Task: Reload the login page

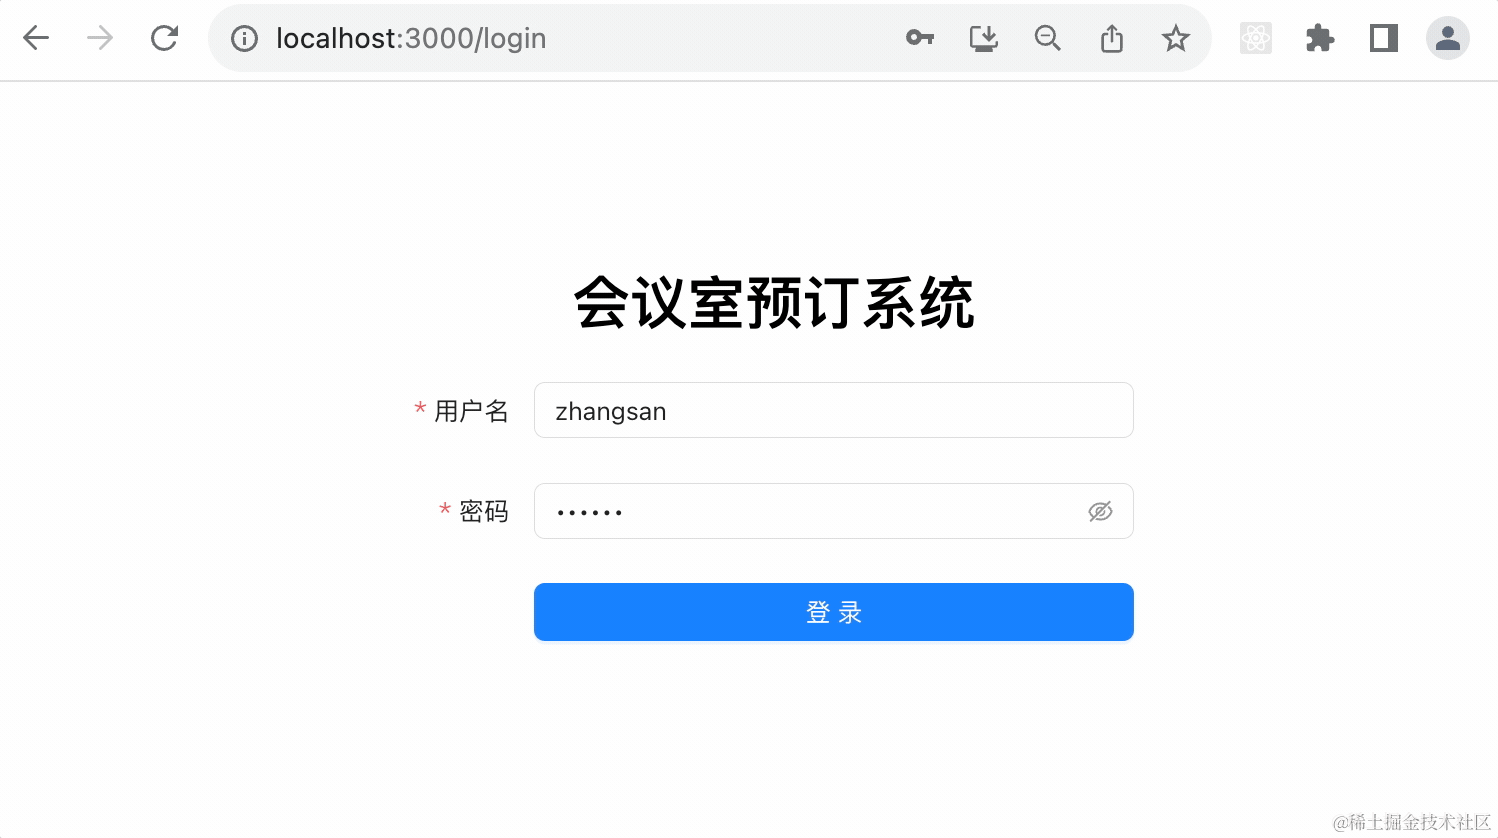Action: click(x=164, y=38)
